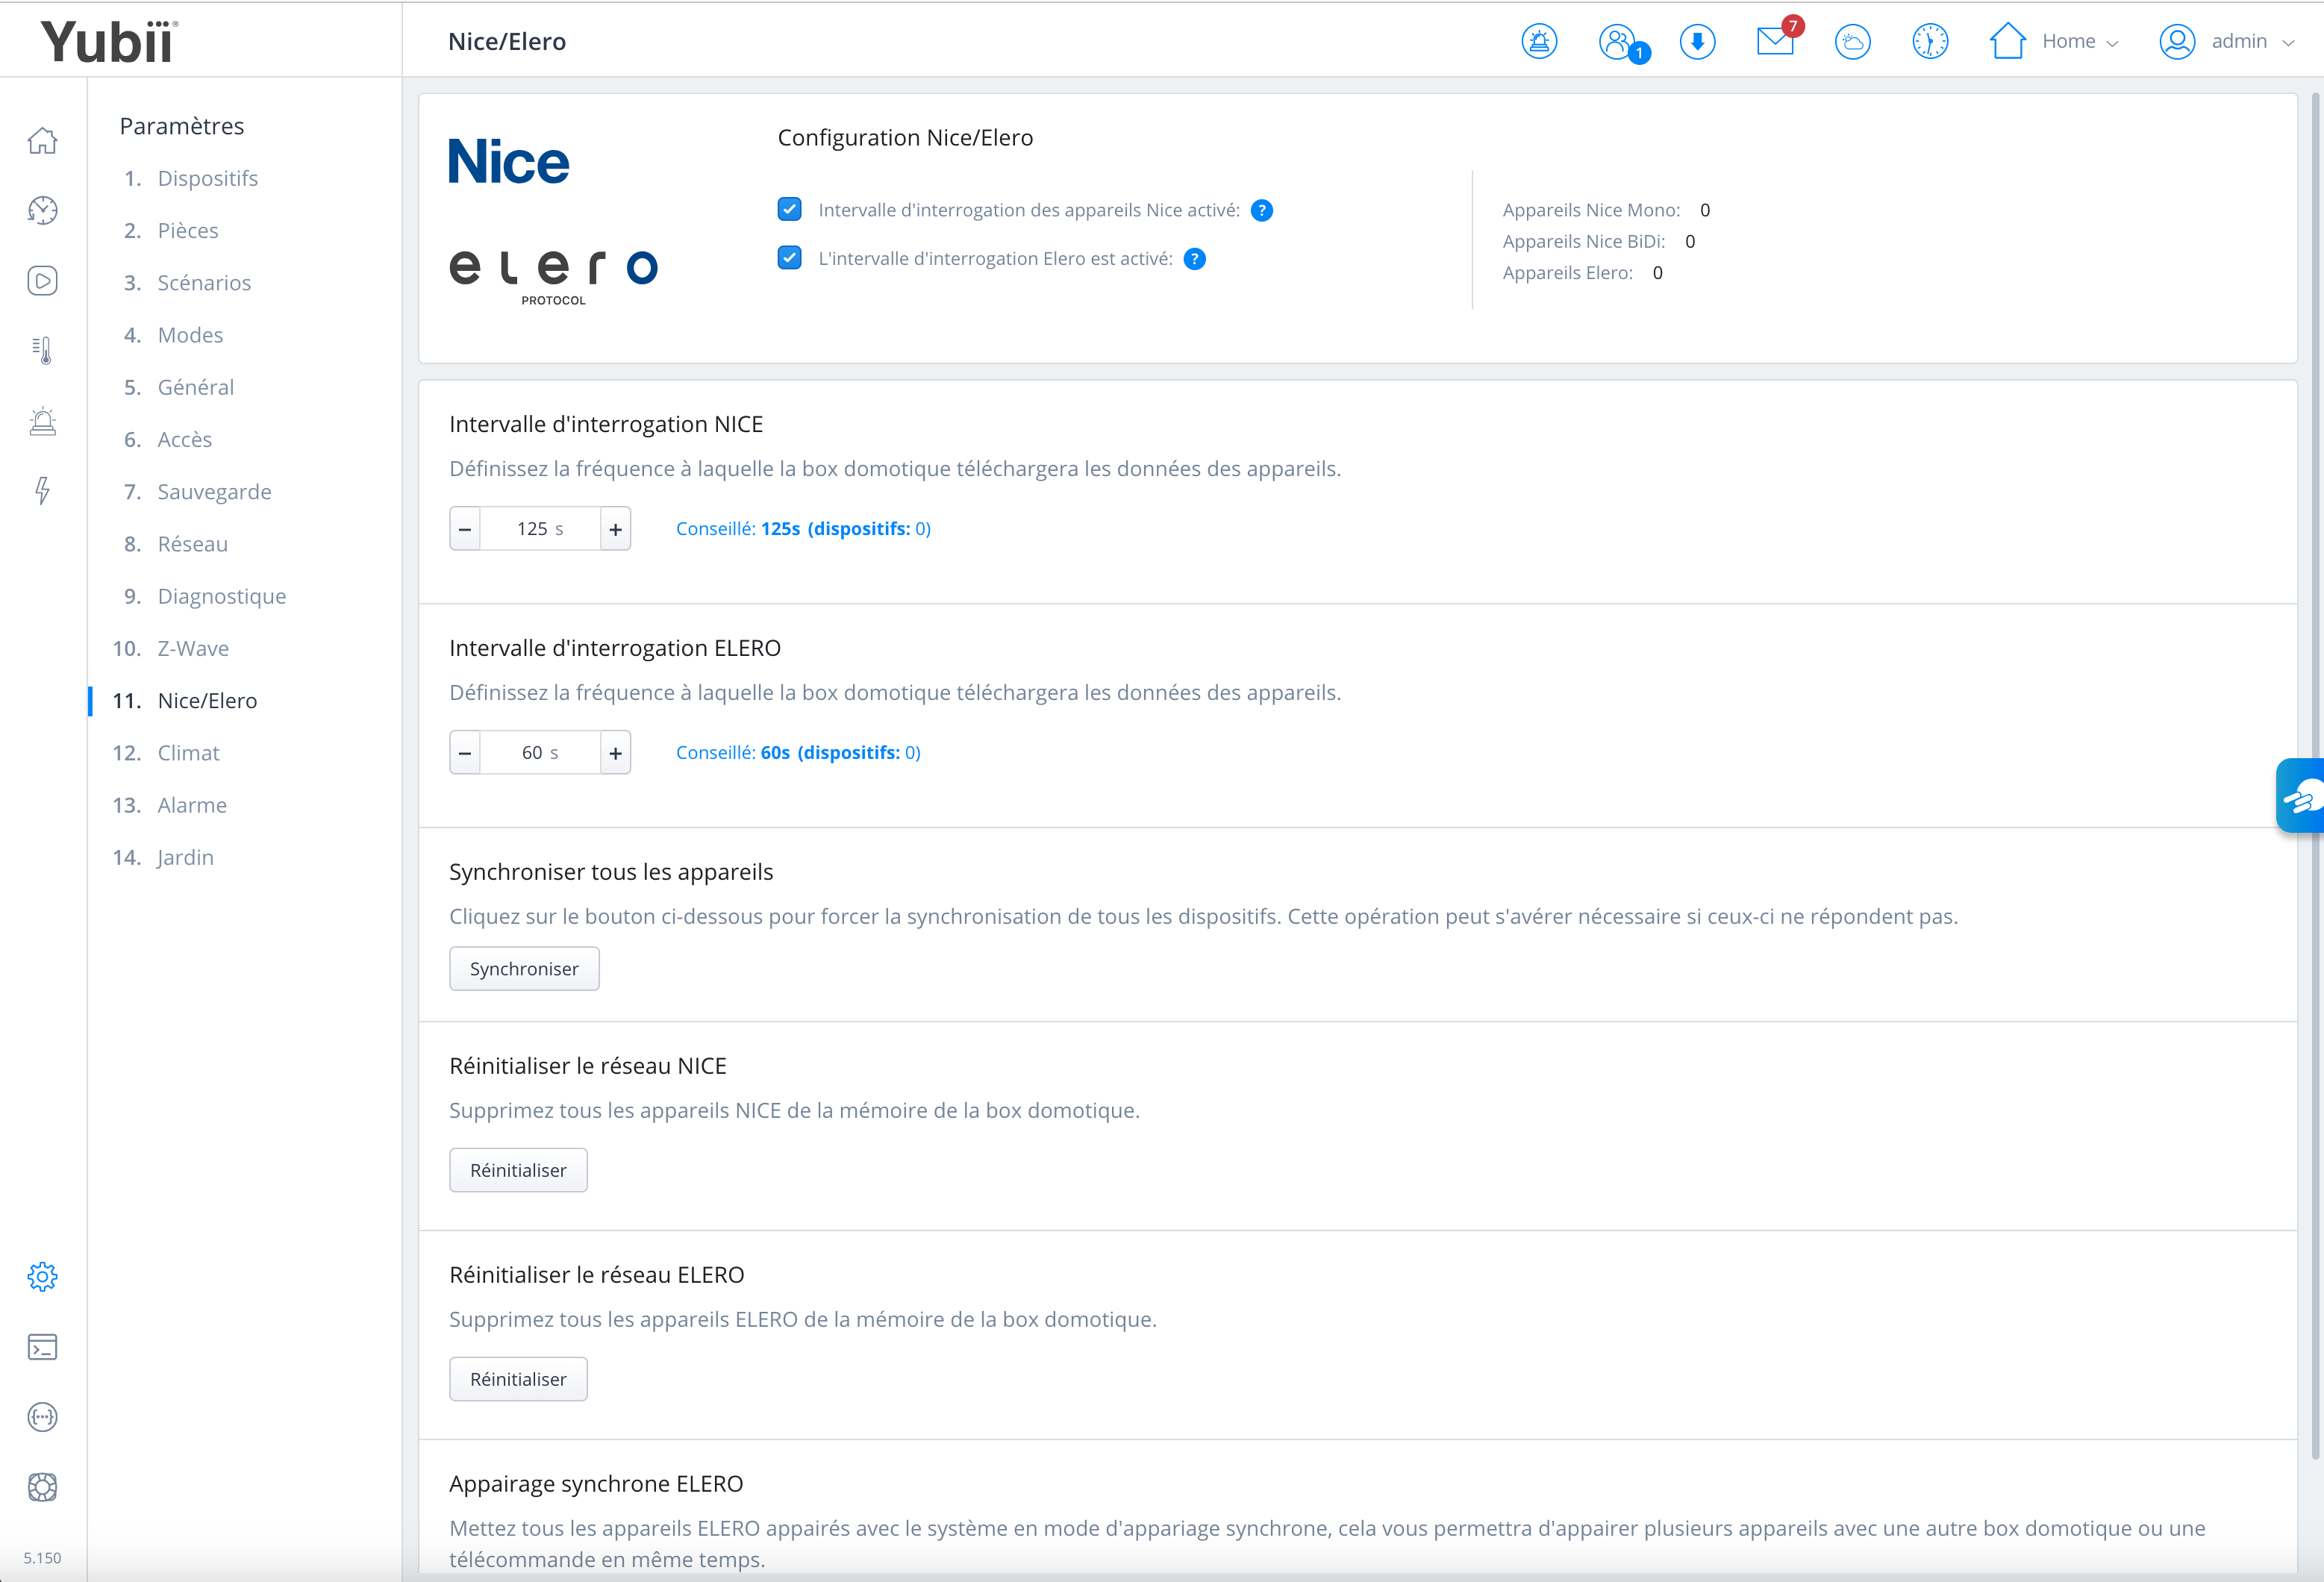Show help for Nice polling interval option
Image resolution: width=2324 pixels, height=1582 pixels.
(1262, 210)
